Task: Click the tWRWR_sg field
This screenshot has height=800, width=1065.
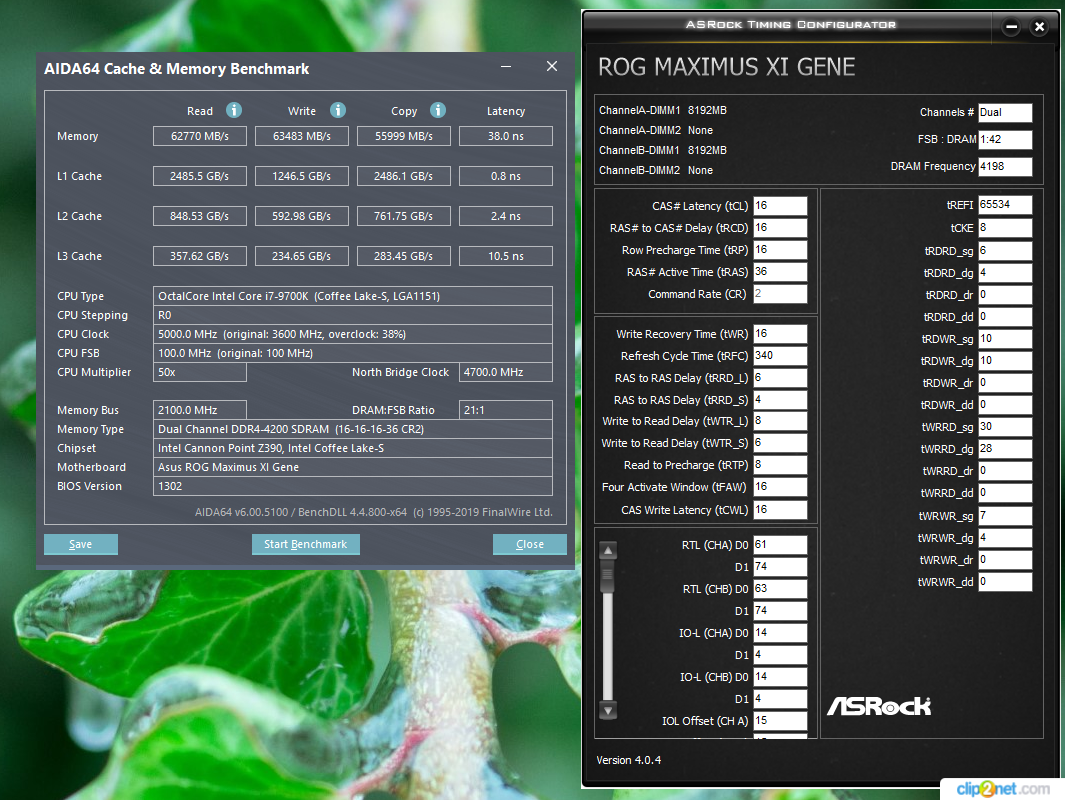Action: coord(1005,515)
